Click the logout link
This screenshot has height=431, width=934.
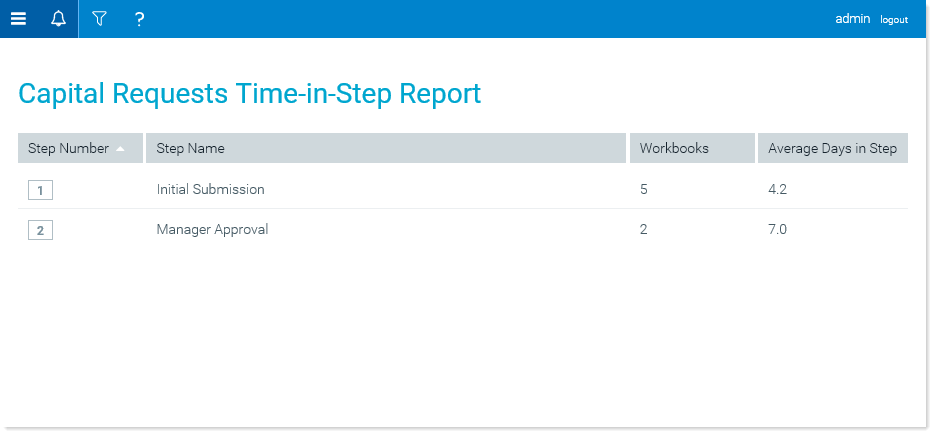894,20
